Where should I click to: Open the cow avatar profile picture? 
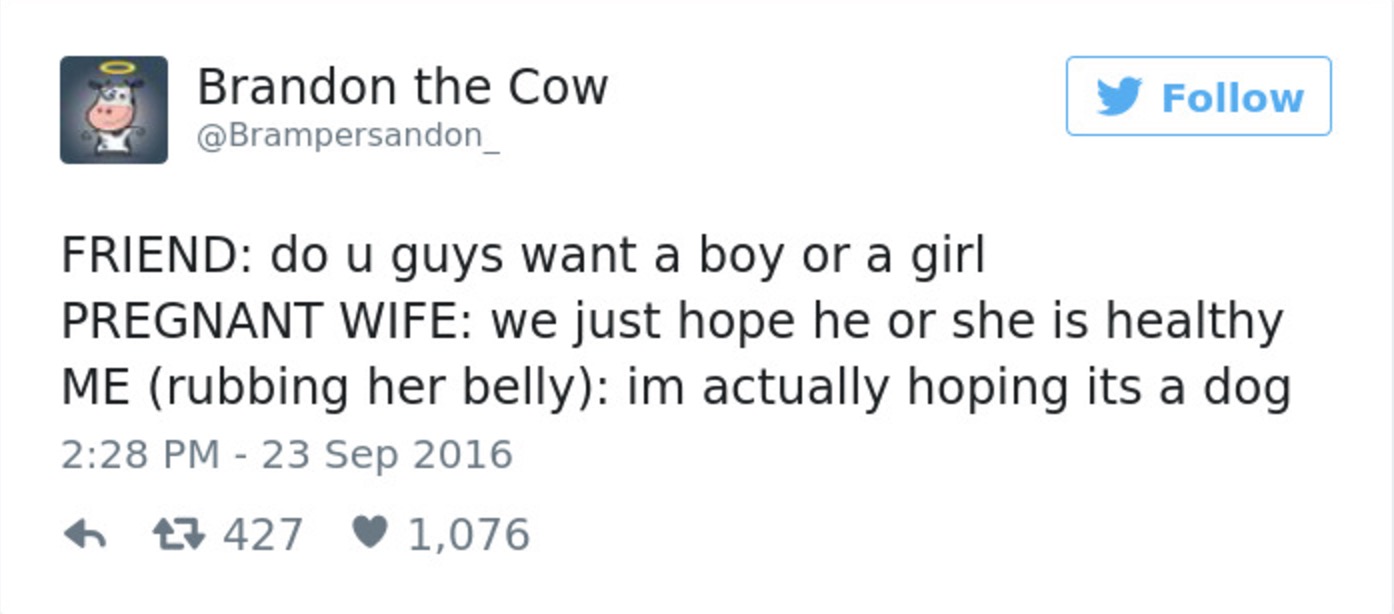(x=114, y=110)
